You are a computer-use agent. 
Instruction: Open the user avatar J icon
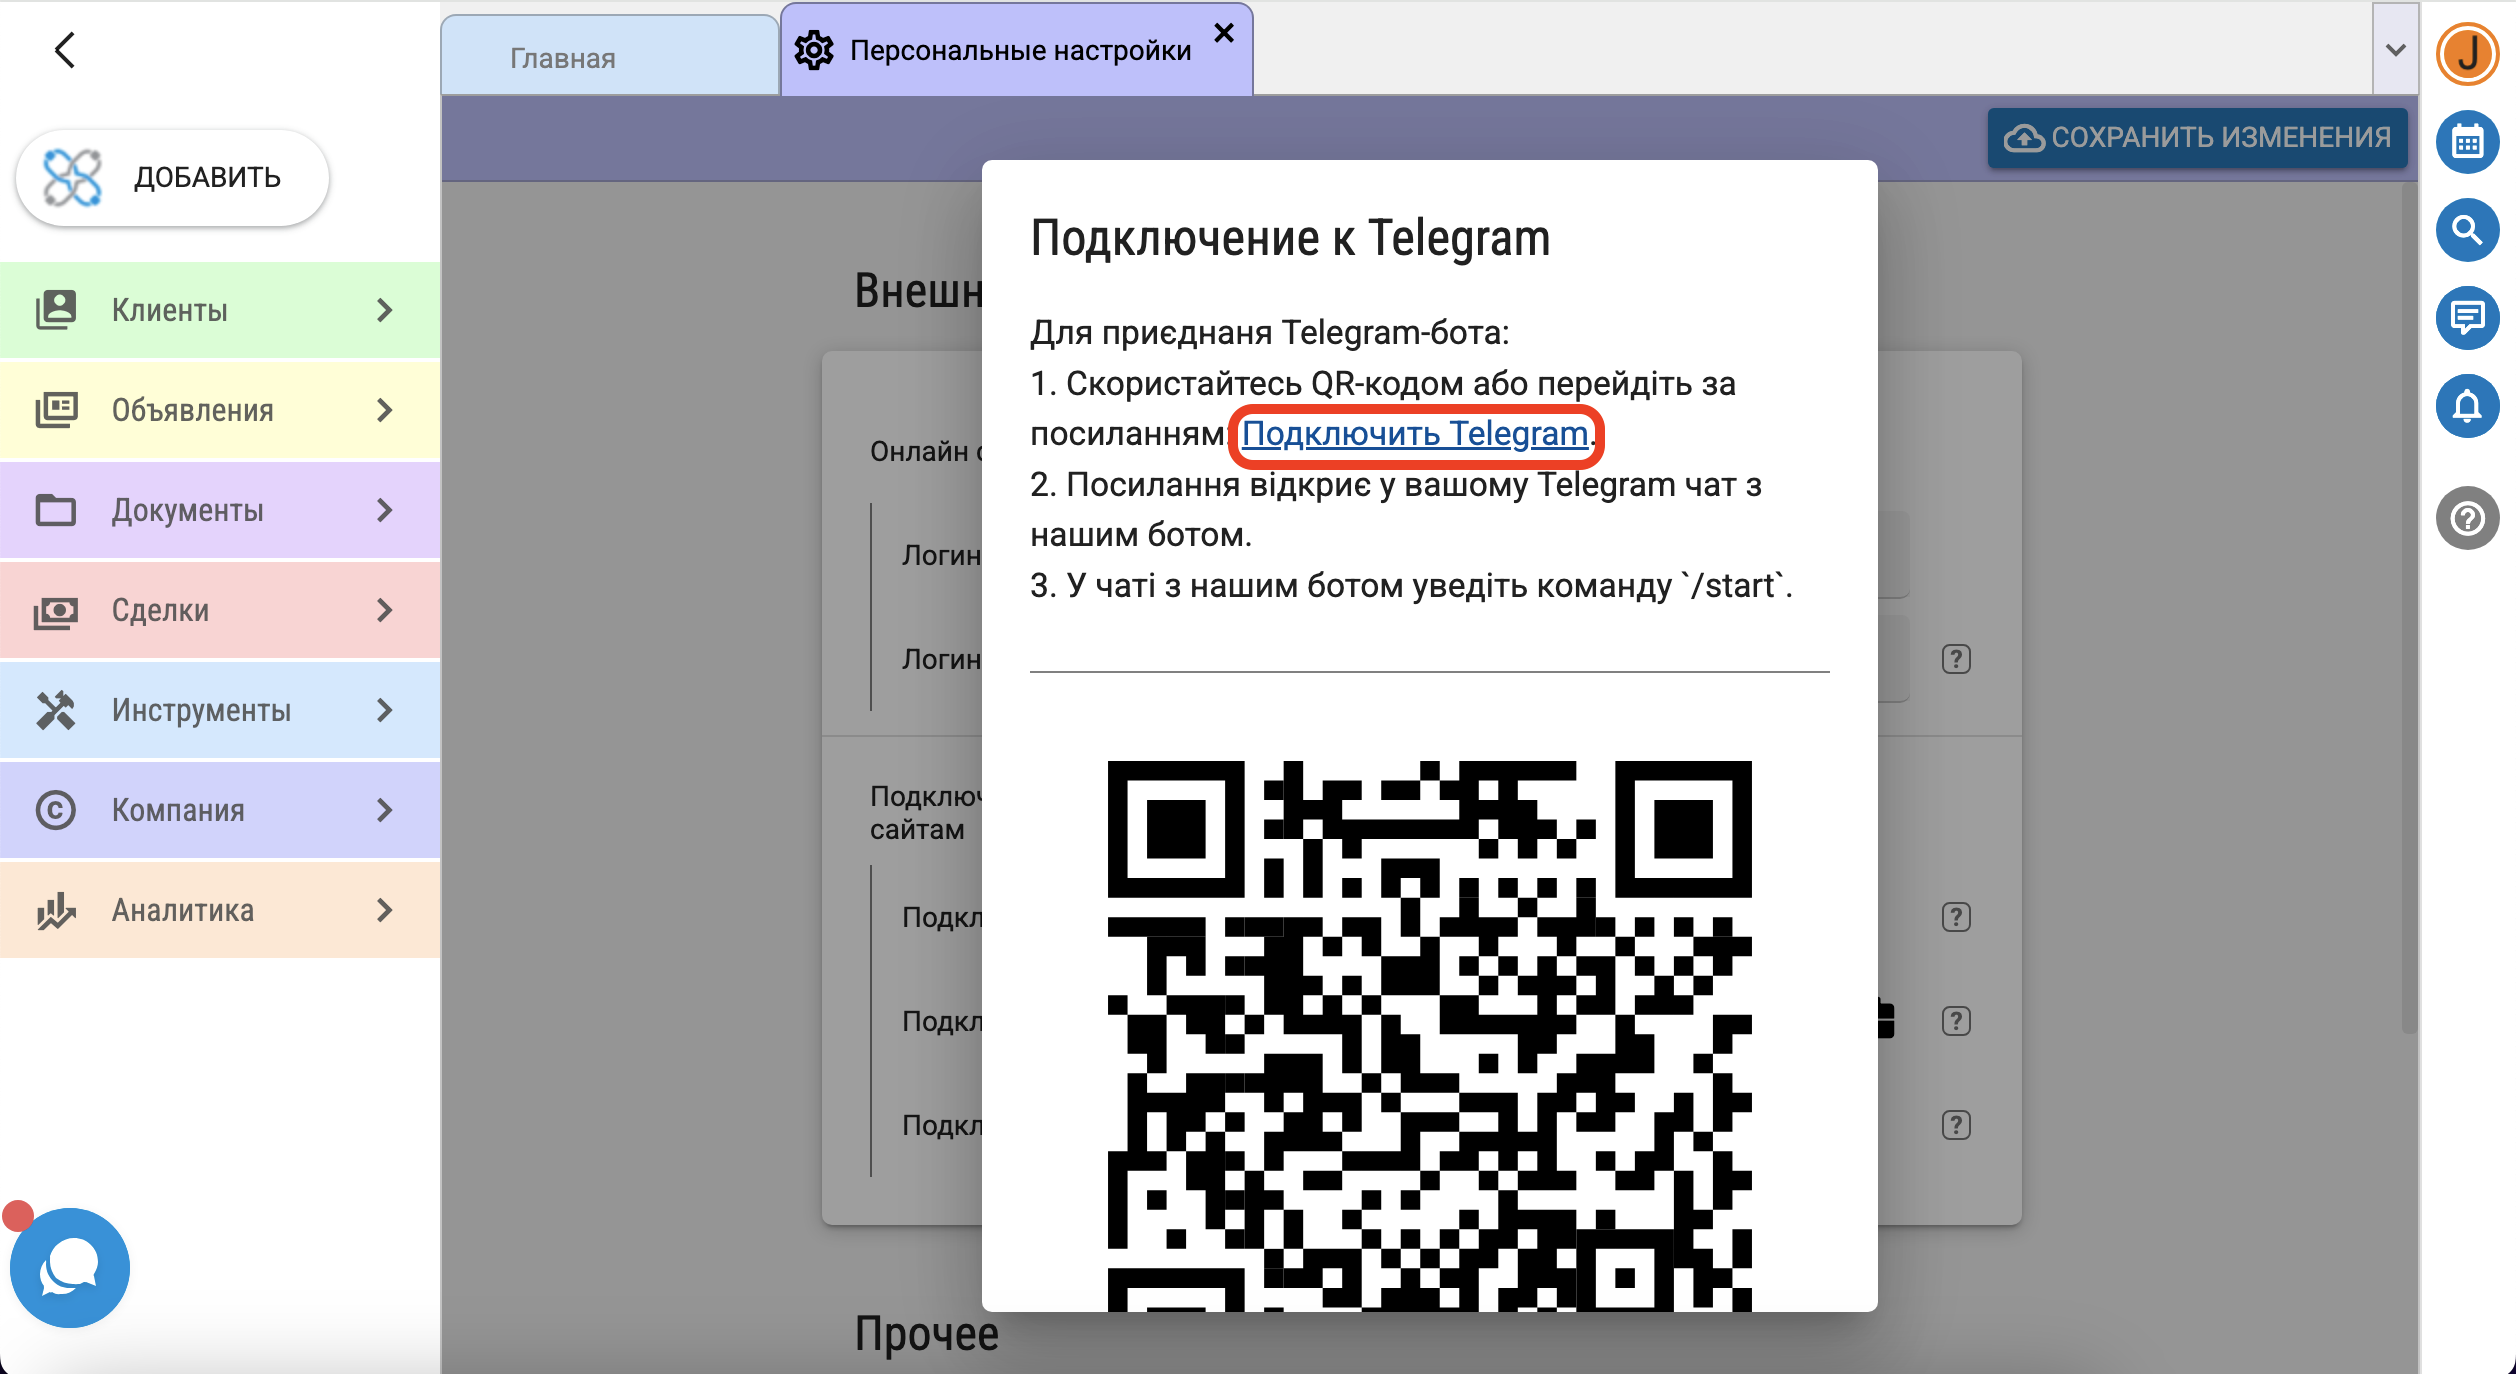point(2467,54)
